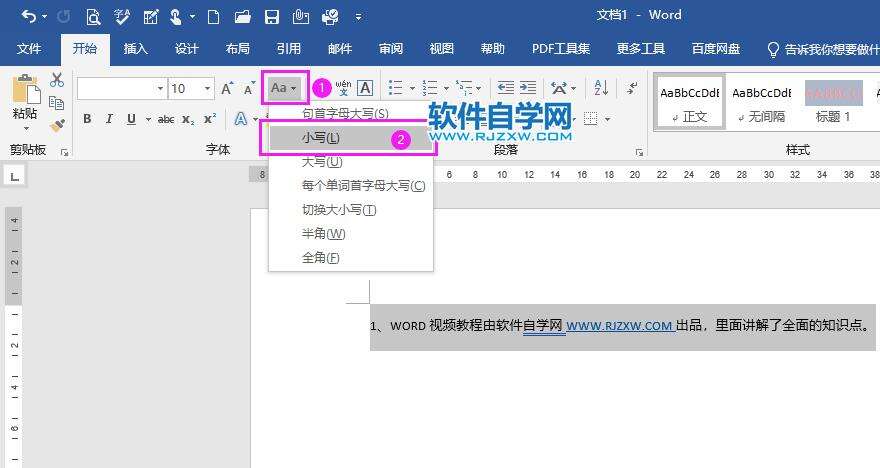Choose 半角(W) option

(x=351, y=233)
